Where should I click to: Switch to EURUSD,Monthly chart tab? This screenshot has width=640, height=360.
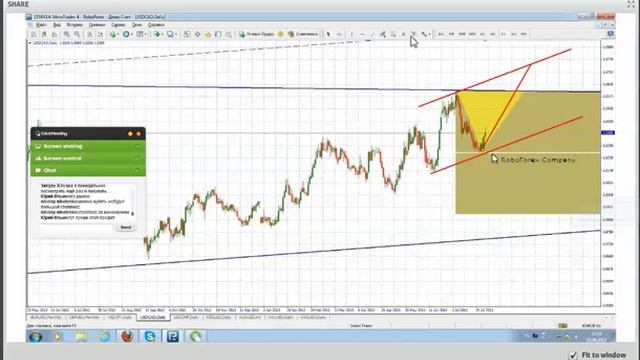(46, 317)
